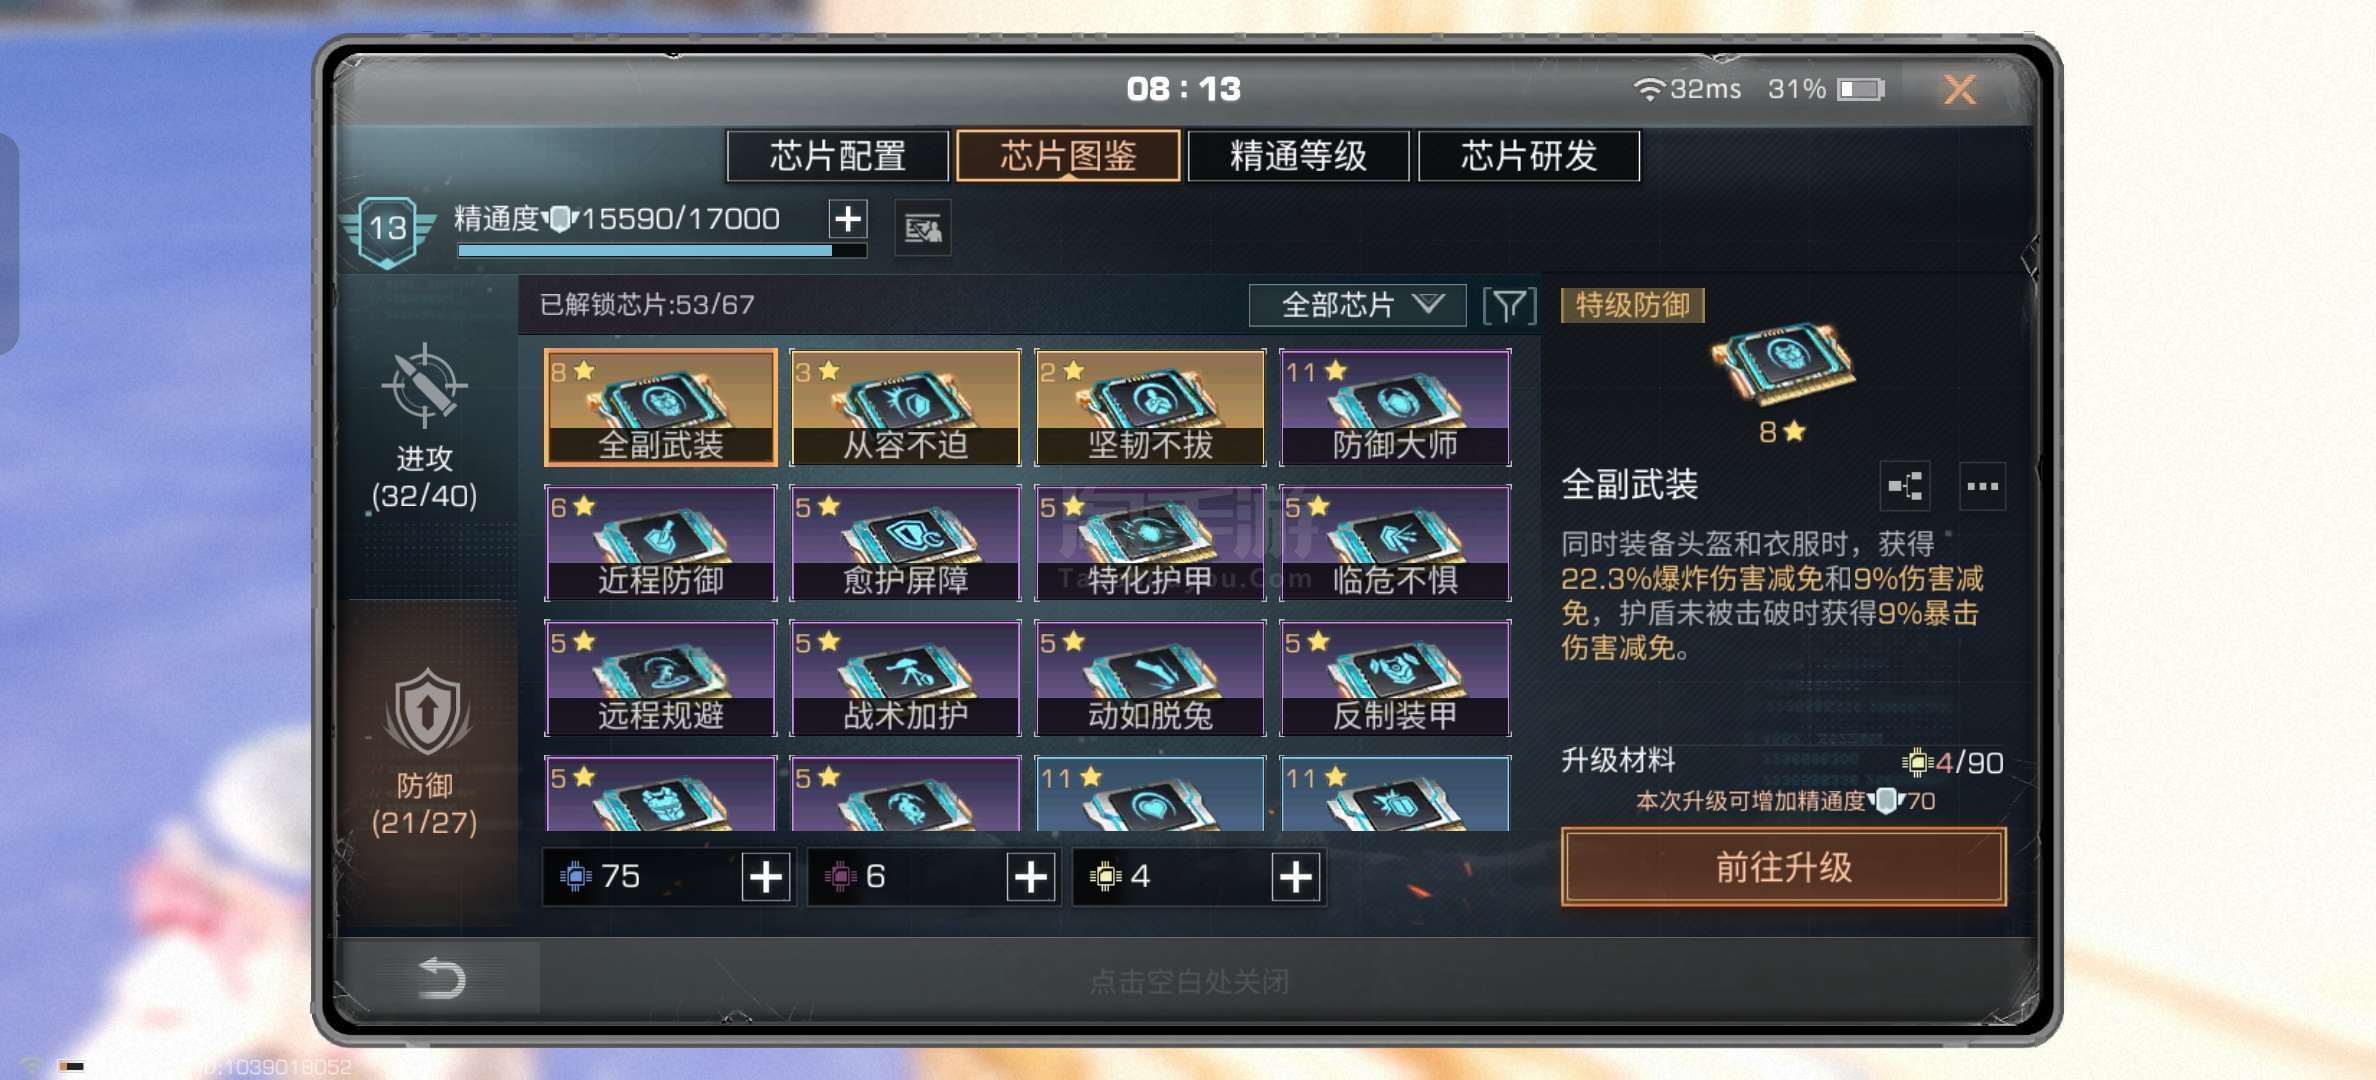The image size is (2376, 1080).
Task: Add more purple chip material (6)
Action: click(1031, 877)
